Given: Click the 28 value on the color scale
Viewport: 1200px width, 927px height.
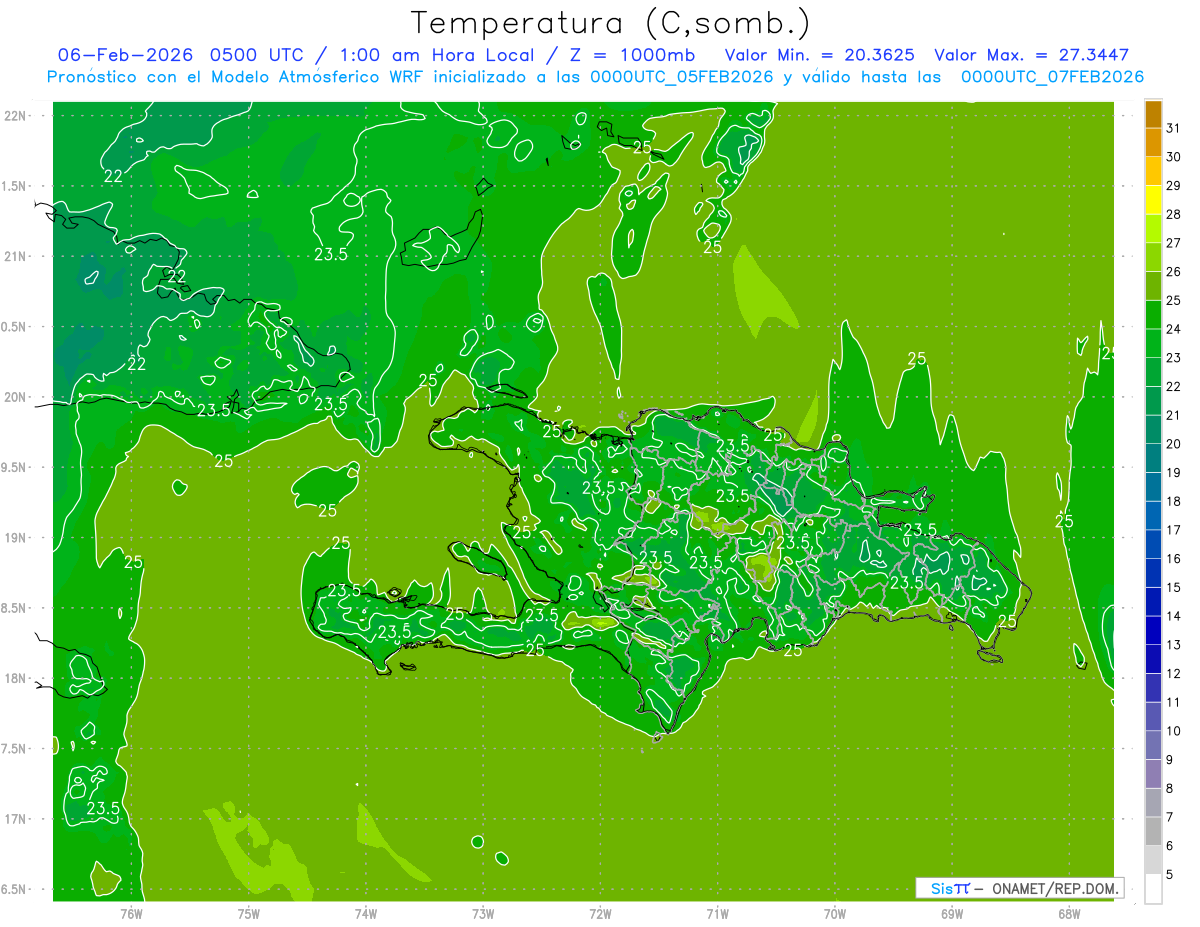Looking at the screenshot, I should pyautogui.click(x=1174, y=214).
